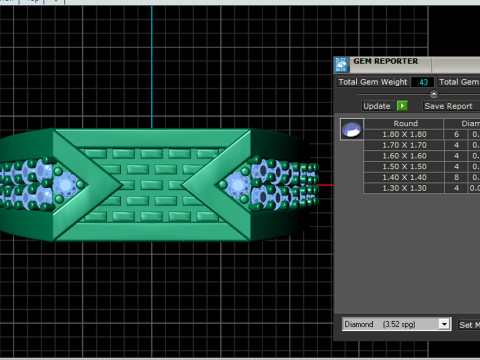Click the Round column header
The height and width of the screenshot is (360, 480).
(405, 124)
